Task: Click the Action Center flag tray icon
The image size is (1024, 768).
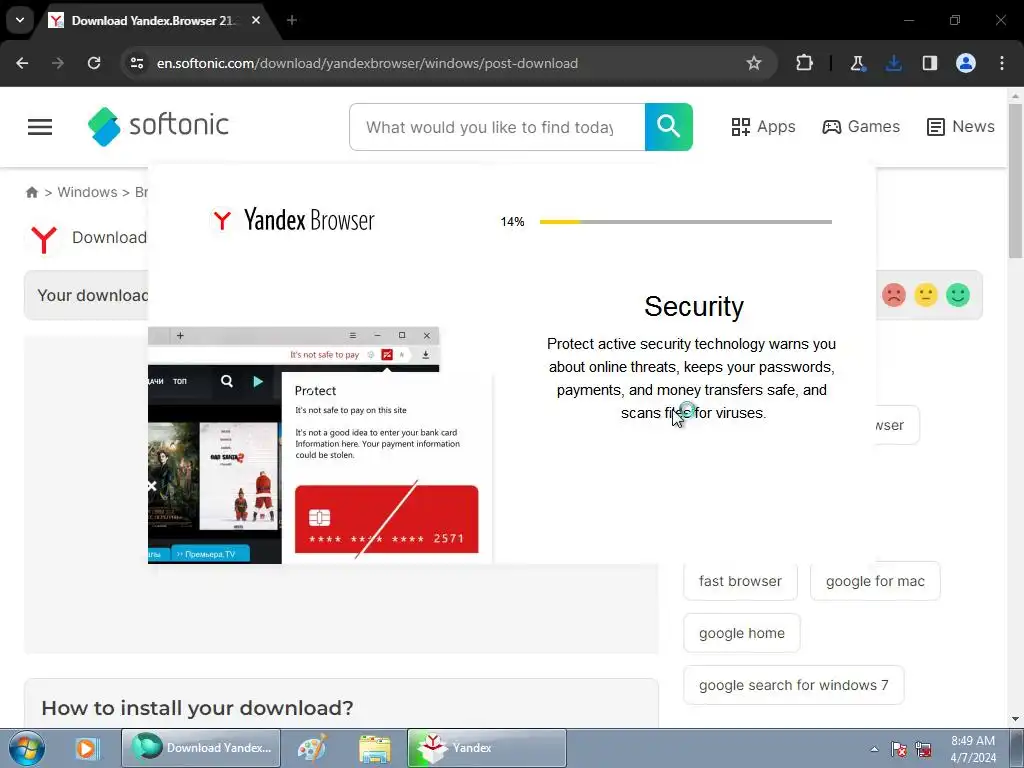Action: (899, 749)
